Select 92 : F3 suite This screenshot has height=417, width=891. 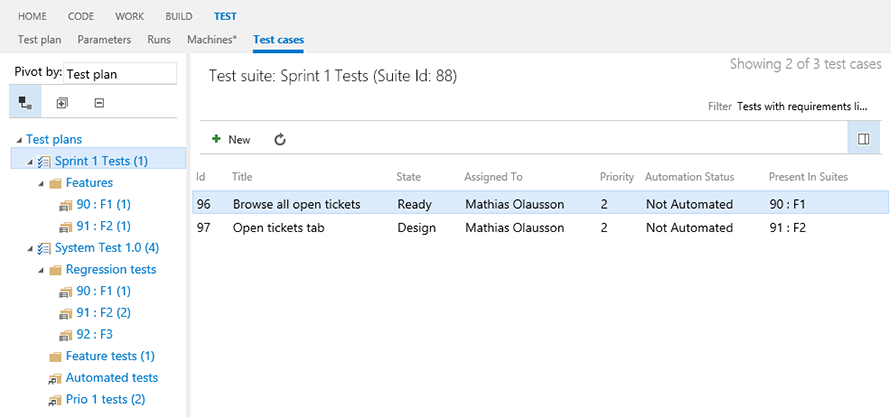[x=94, y=335]
